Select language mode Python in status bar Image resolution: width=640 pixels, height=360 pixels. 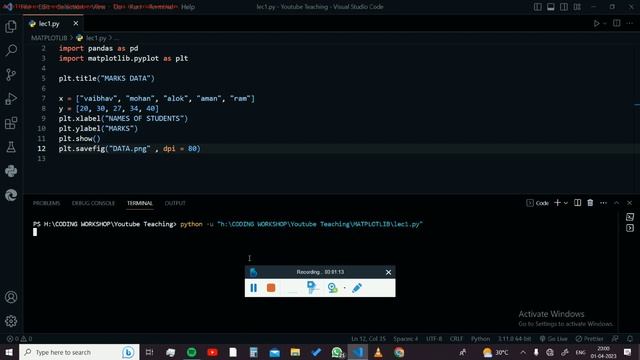480,339
